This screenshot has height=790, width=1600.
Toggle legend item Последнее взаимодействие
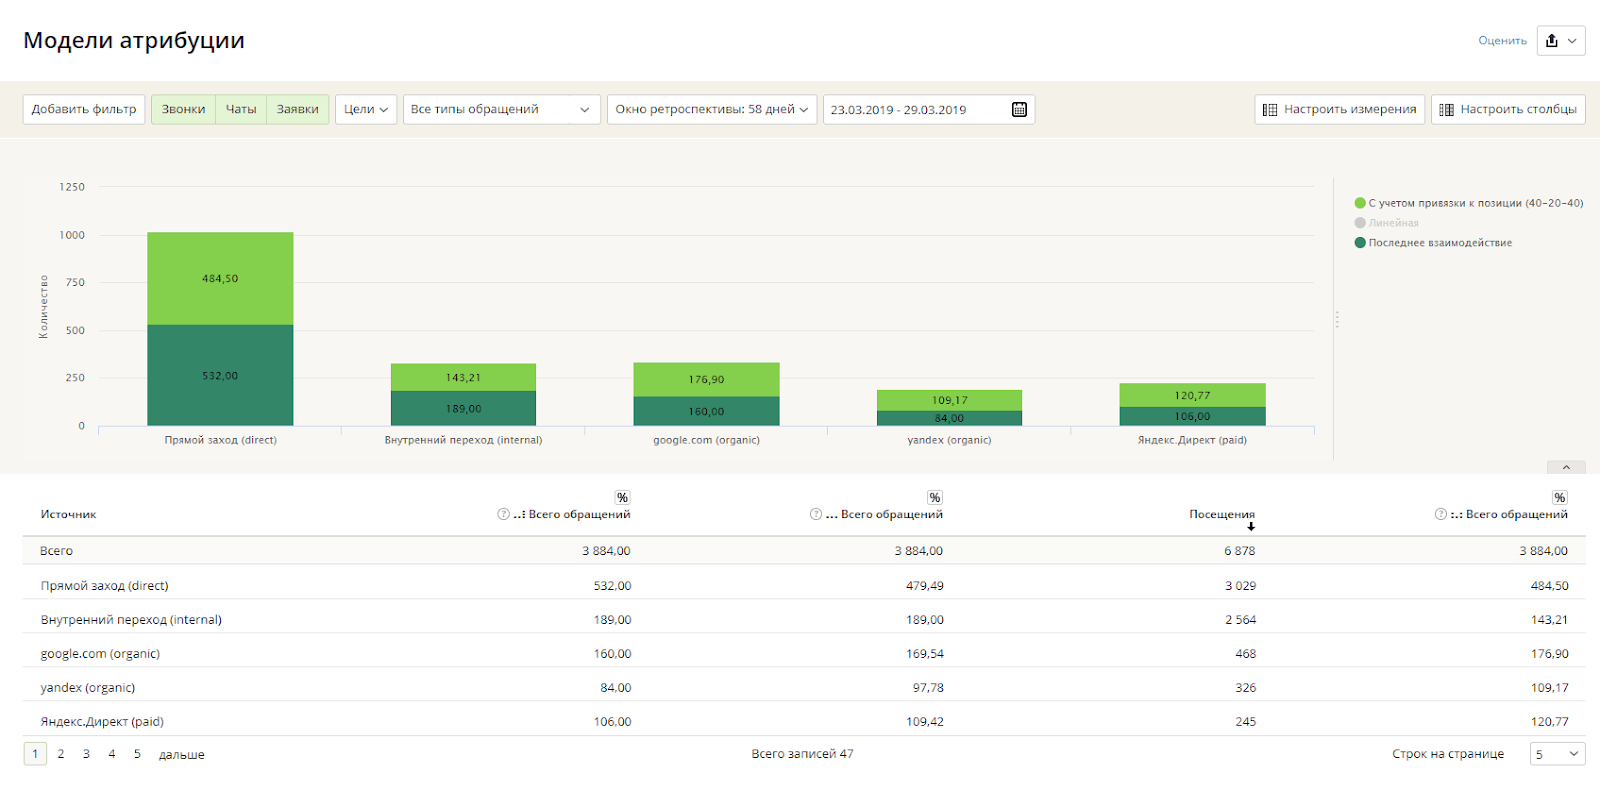[1433, 243]
